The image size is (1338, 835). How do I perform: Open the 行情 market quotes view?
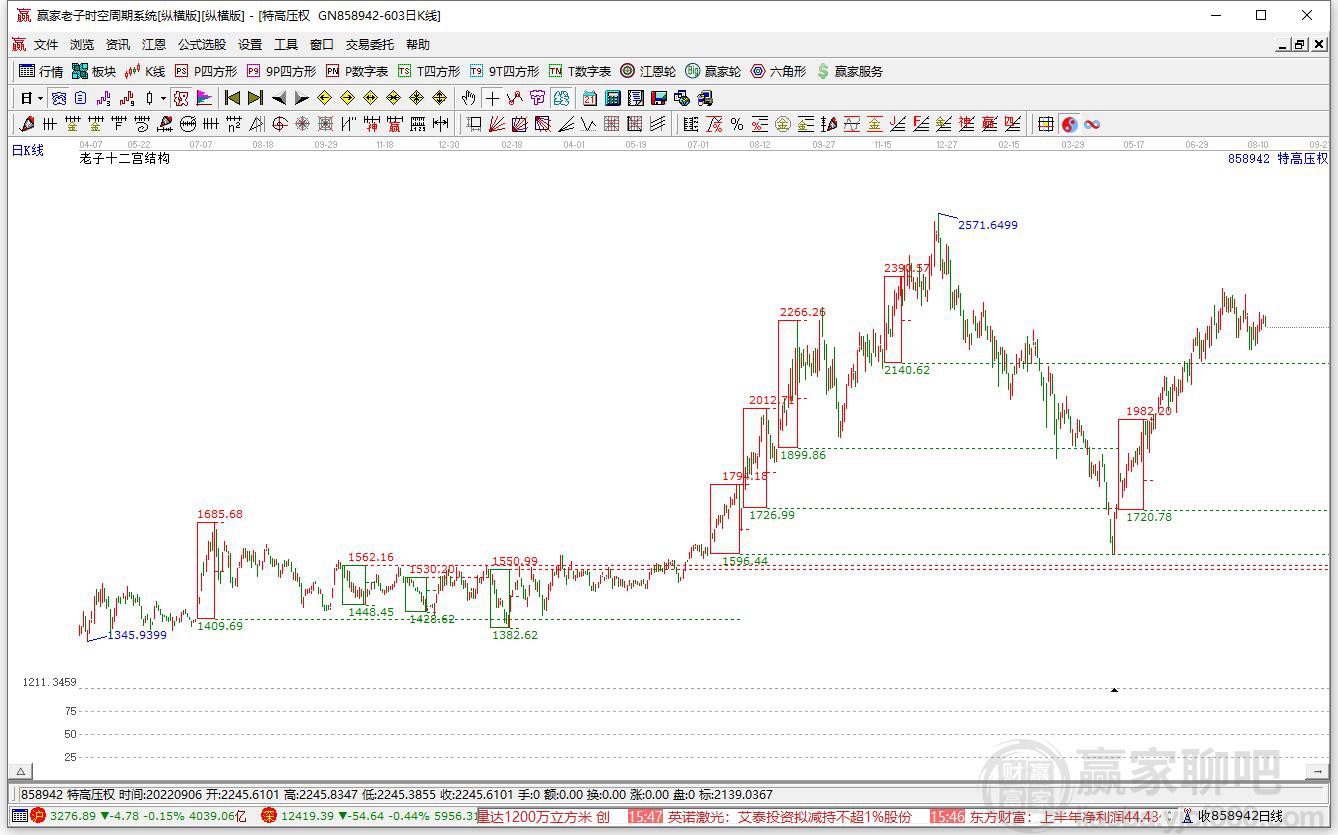coord(41,71)
